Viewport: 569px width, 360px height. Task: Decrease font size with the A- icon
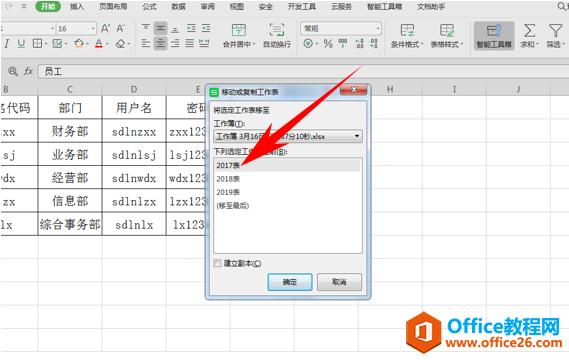pos(120,28)
